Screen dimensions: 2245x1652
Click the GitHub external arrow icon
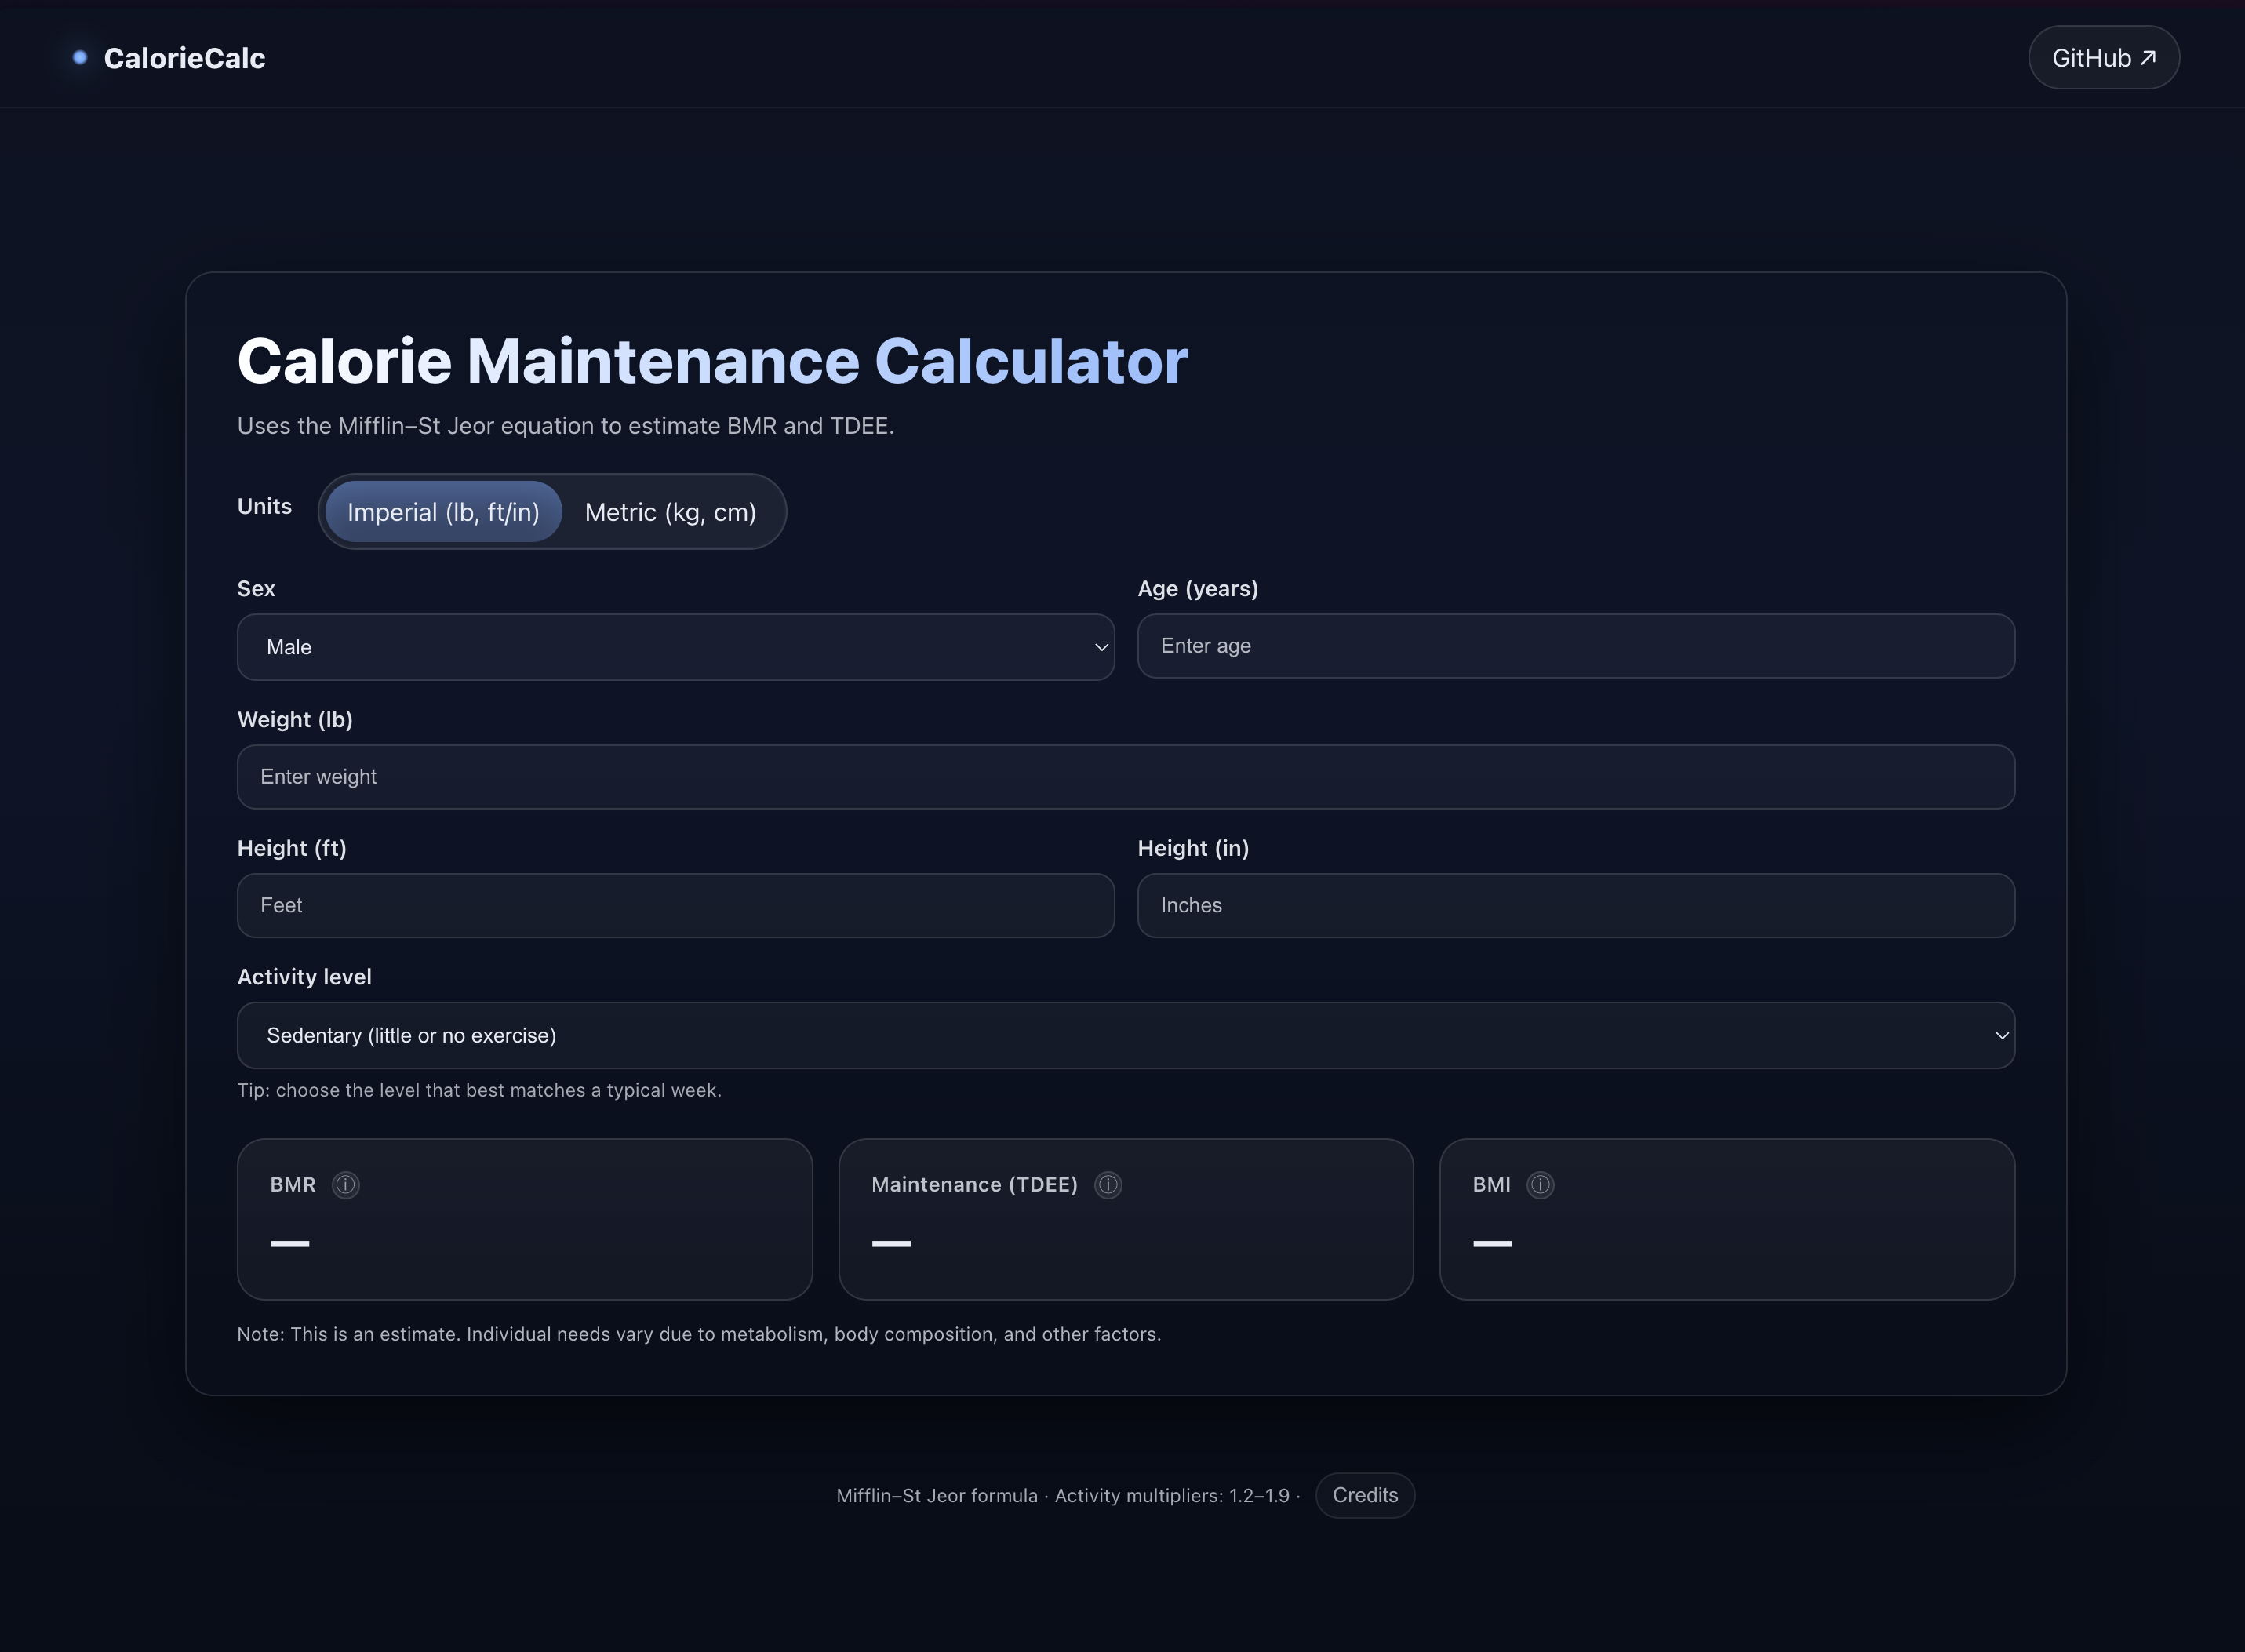(2148, 58)
